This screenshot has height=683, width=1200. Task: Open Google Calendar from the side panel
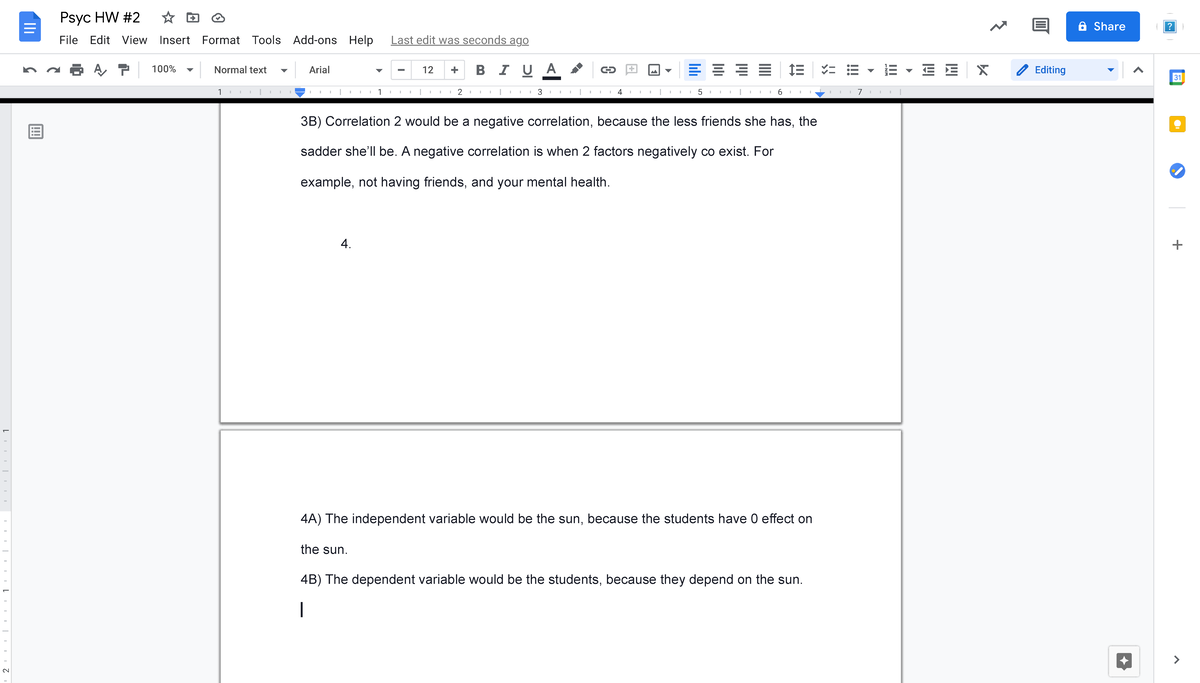pyautogui.click(x=1176, y=75)
